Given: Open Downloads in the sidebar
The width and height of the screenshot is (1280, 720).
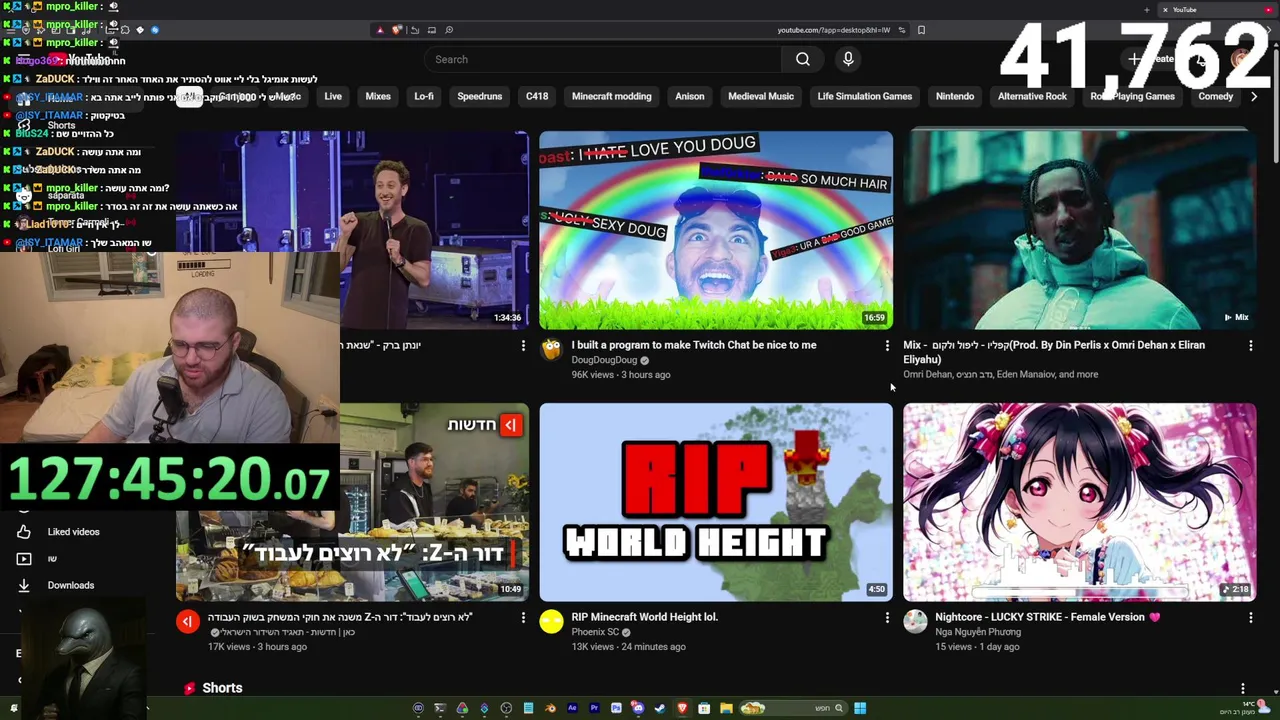Looking at the screenshot, I should (70, 585).
